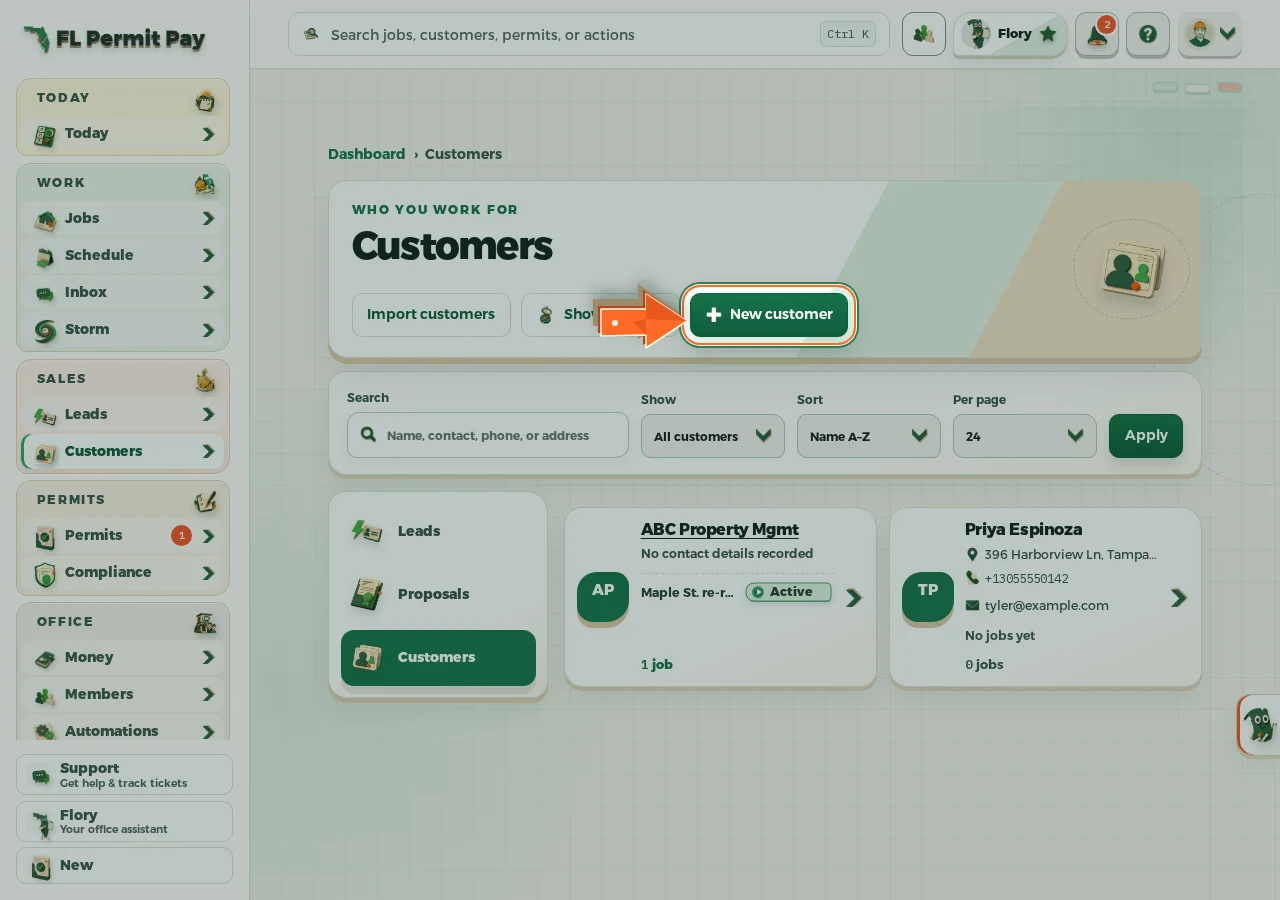
Task: Click the AP avatar on the ABC Property card
Action: tap(603, 598)
